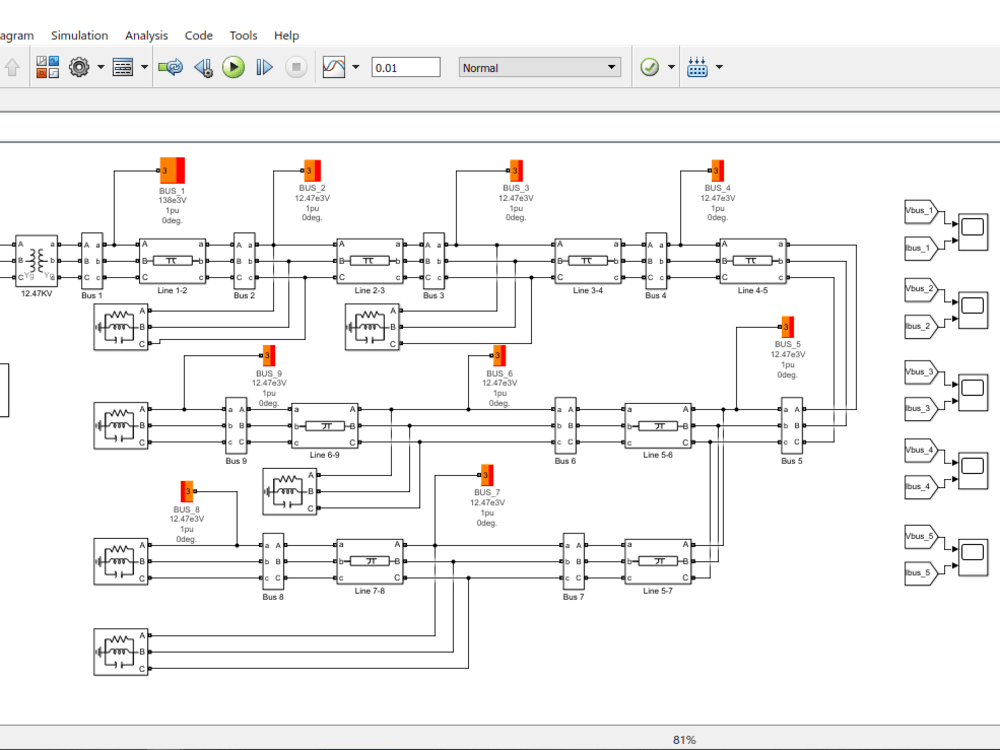
Task: Select the Line 3-4 block
Action: point(588,261)
